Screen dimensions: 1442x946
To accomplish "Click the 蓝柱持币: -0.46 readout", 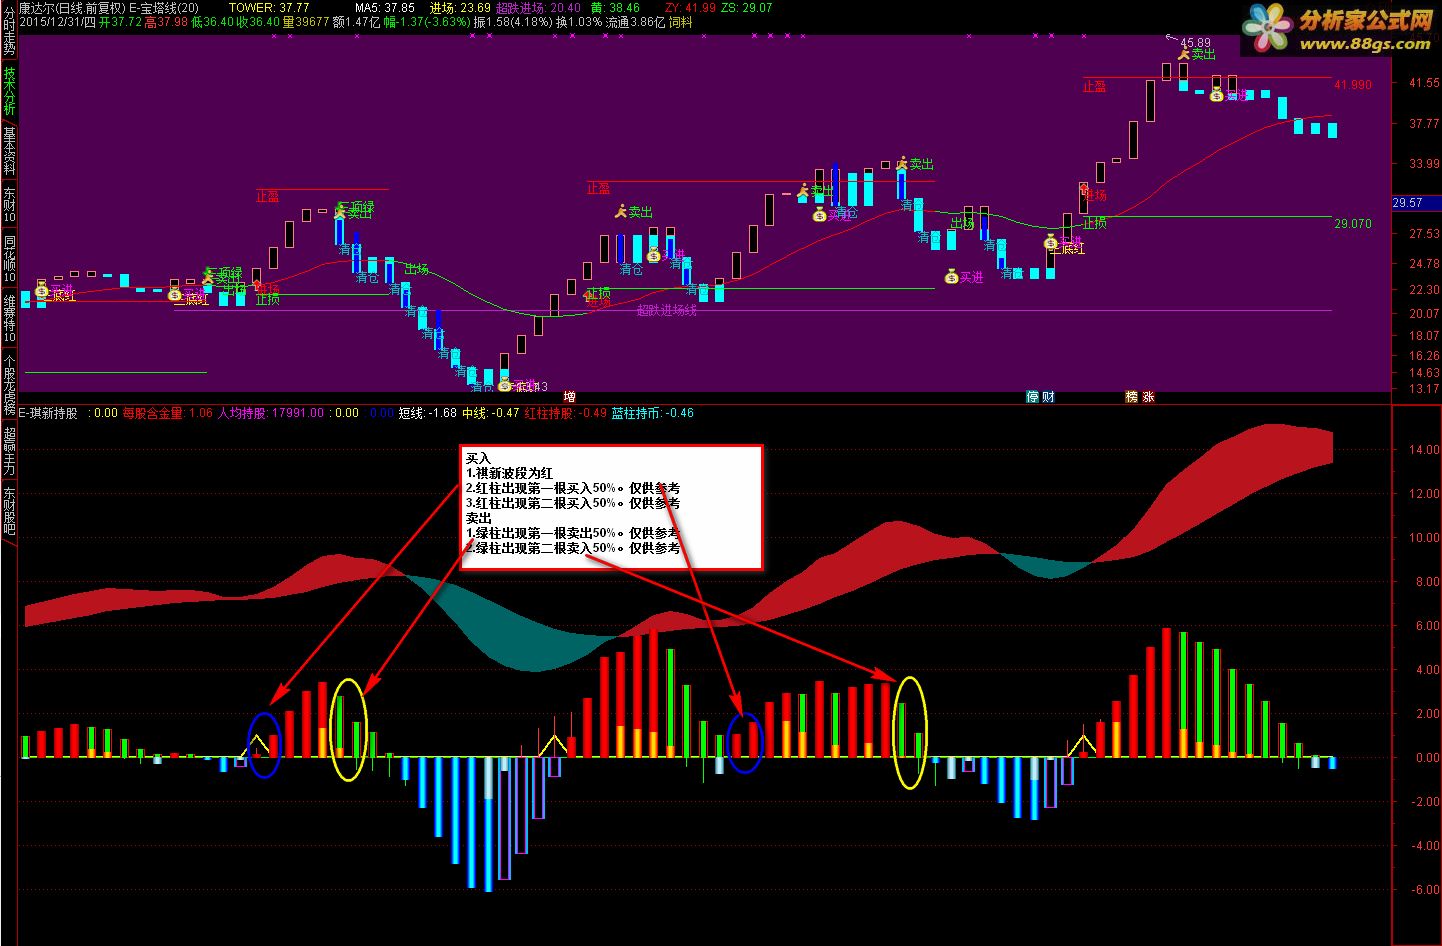I will pos(653,412).
